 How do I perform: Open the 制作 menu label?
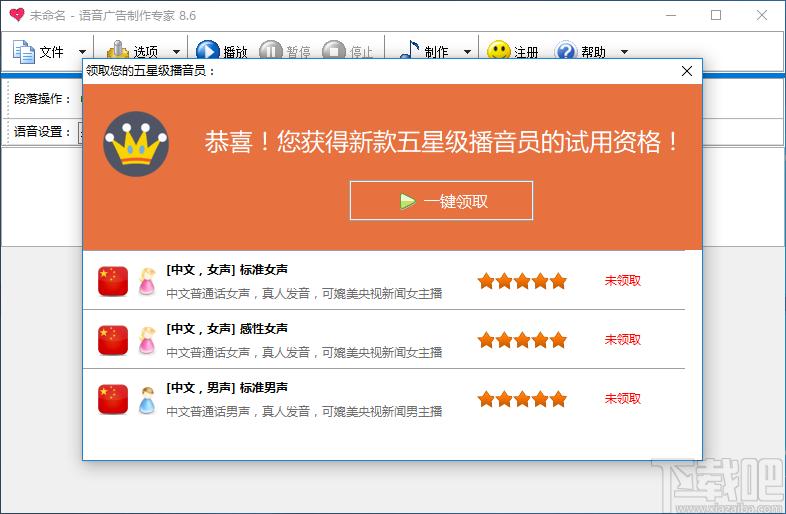pos(437,52)
